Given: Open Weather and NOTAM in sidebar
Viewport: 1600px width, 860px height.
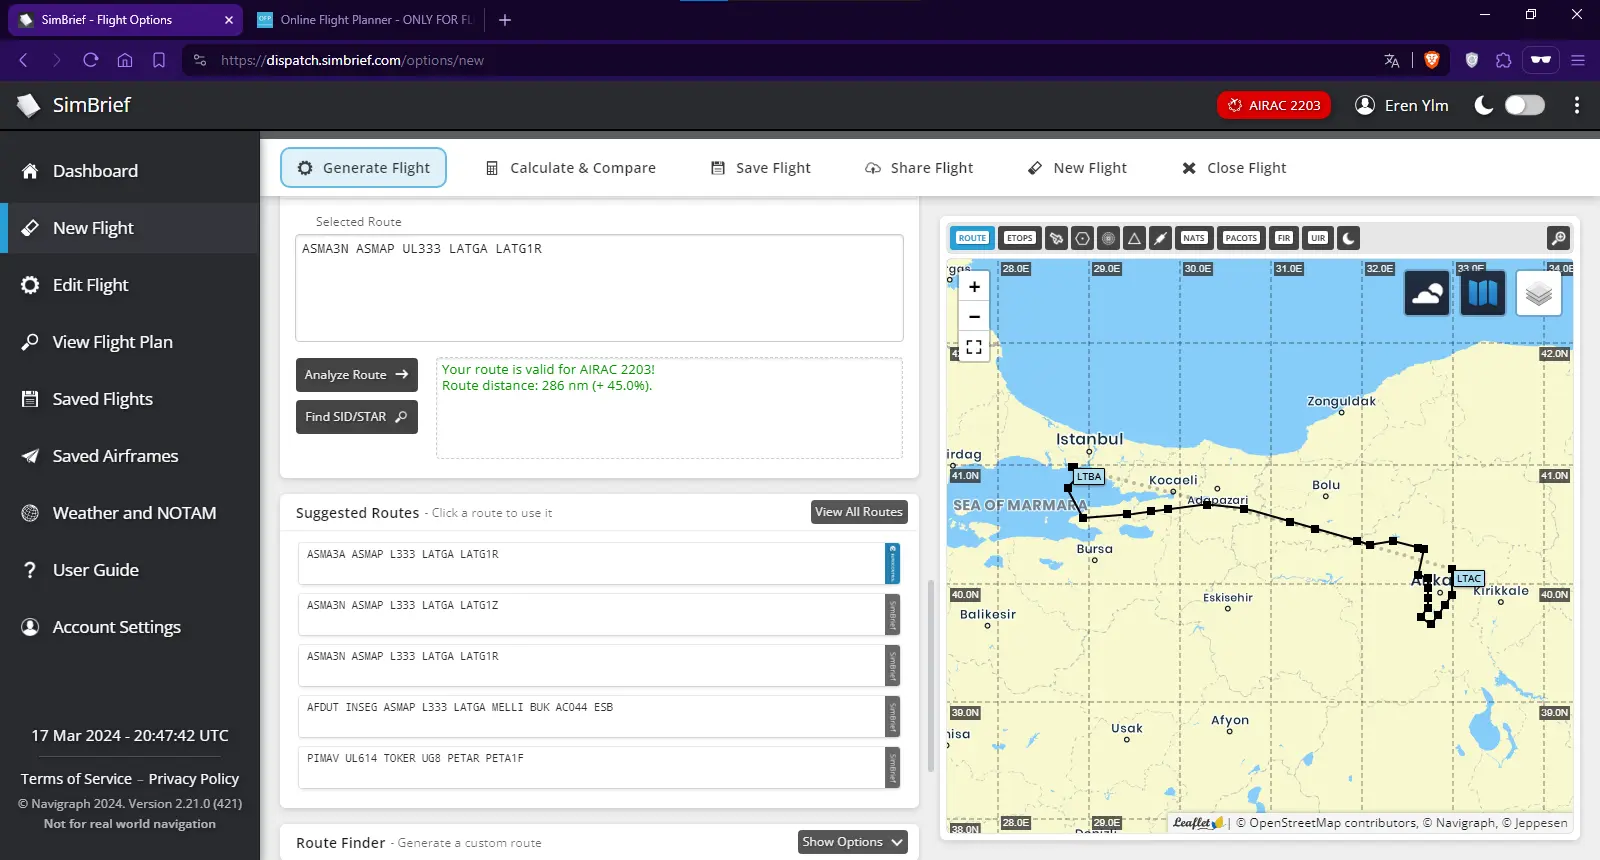Looking at the screenshot, I should 130,513.
